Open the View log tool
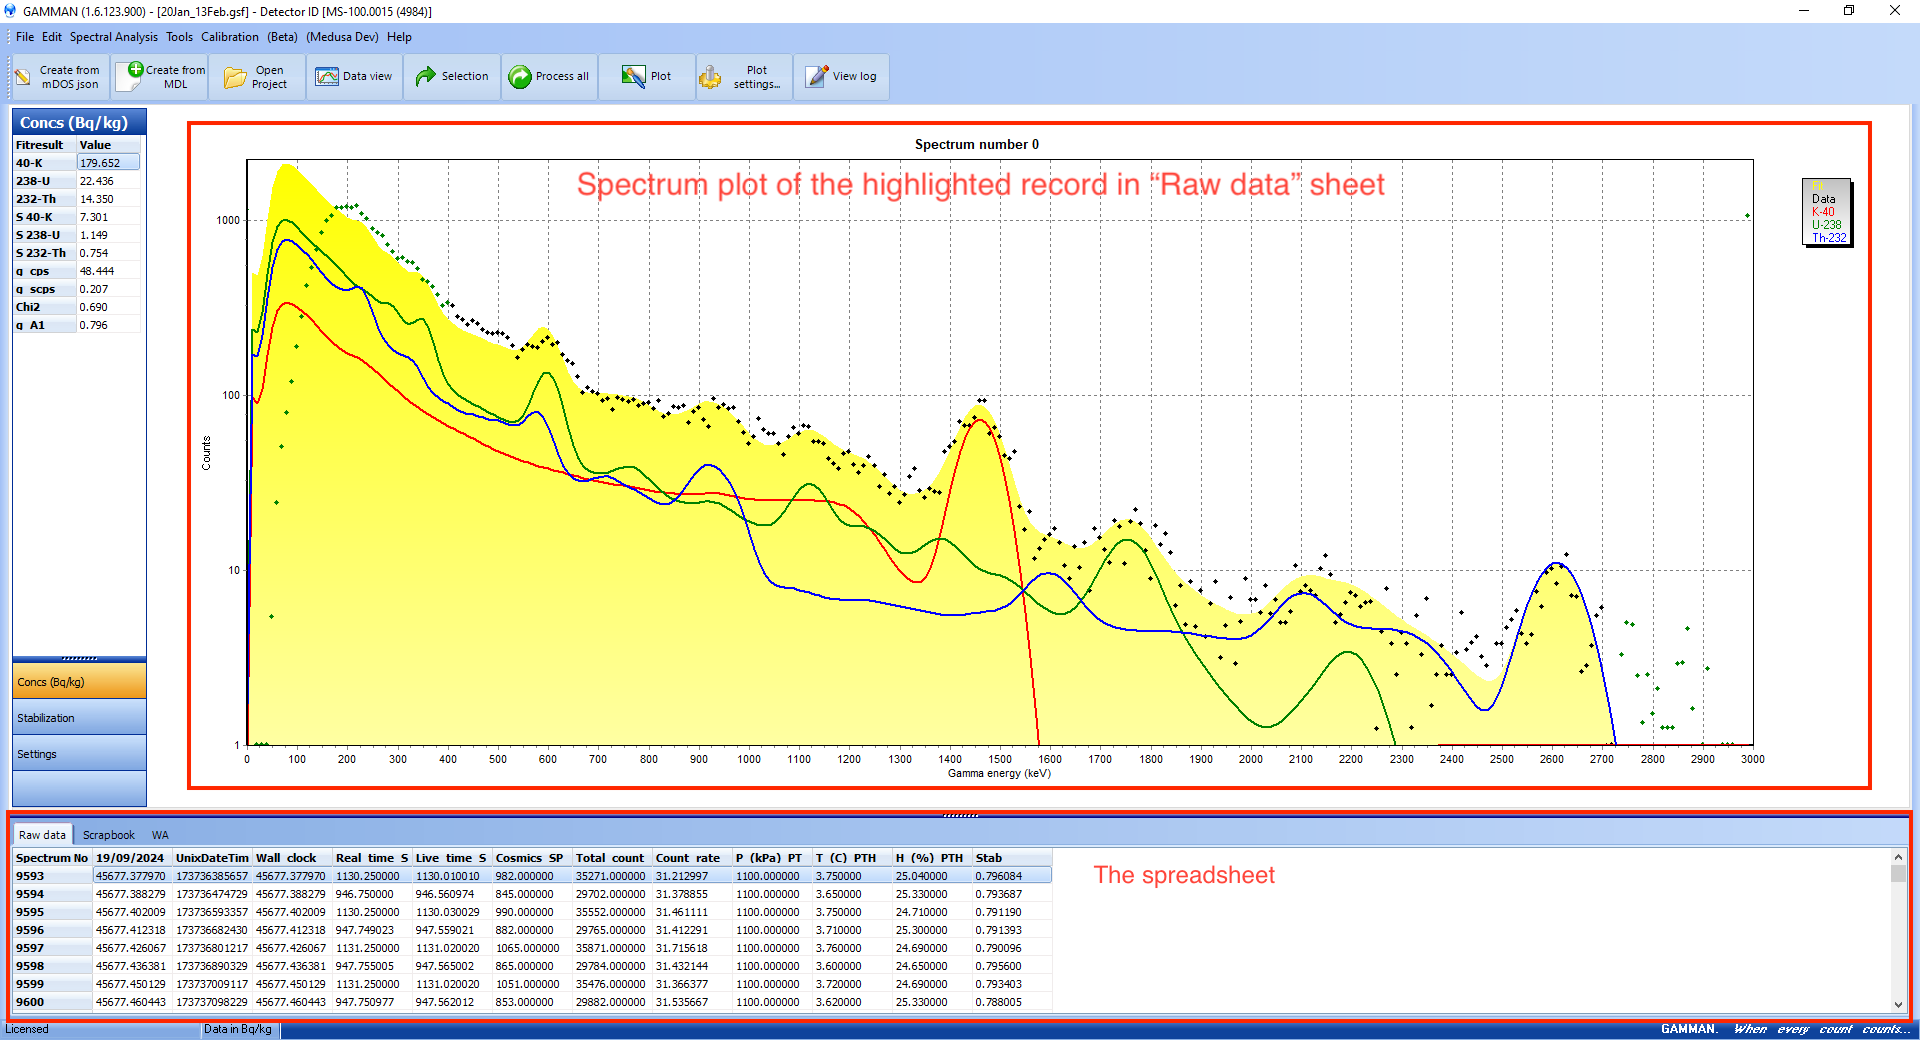Screen dimensions: 1920x1040 click(817, 77)
